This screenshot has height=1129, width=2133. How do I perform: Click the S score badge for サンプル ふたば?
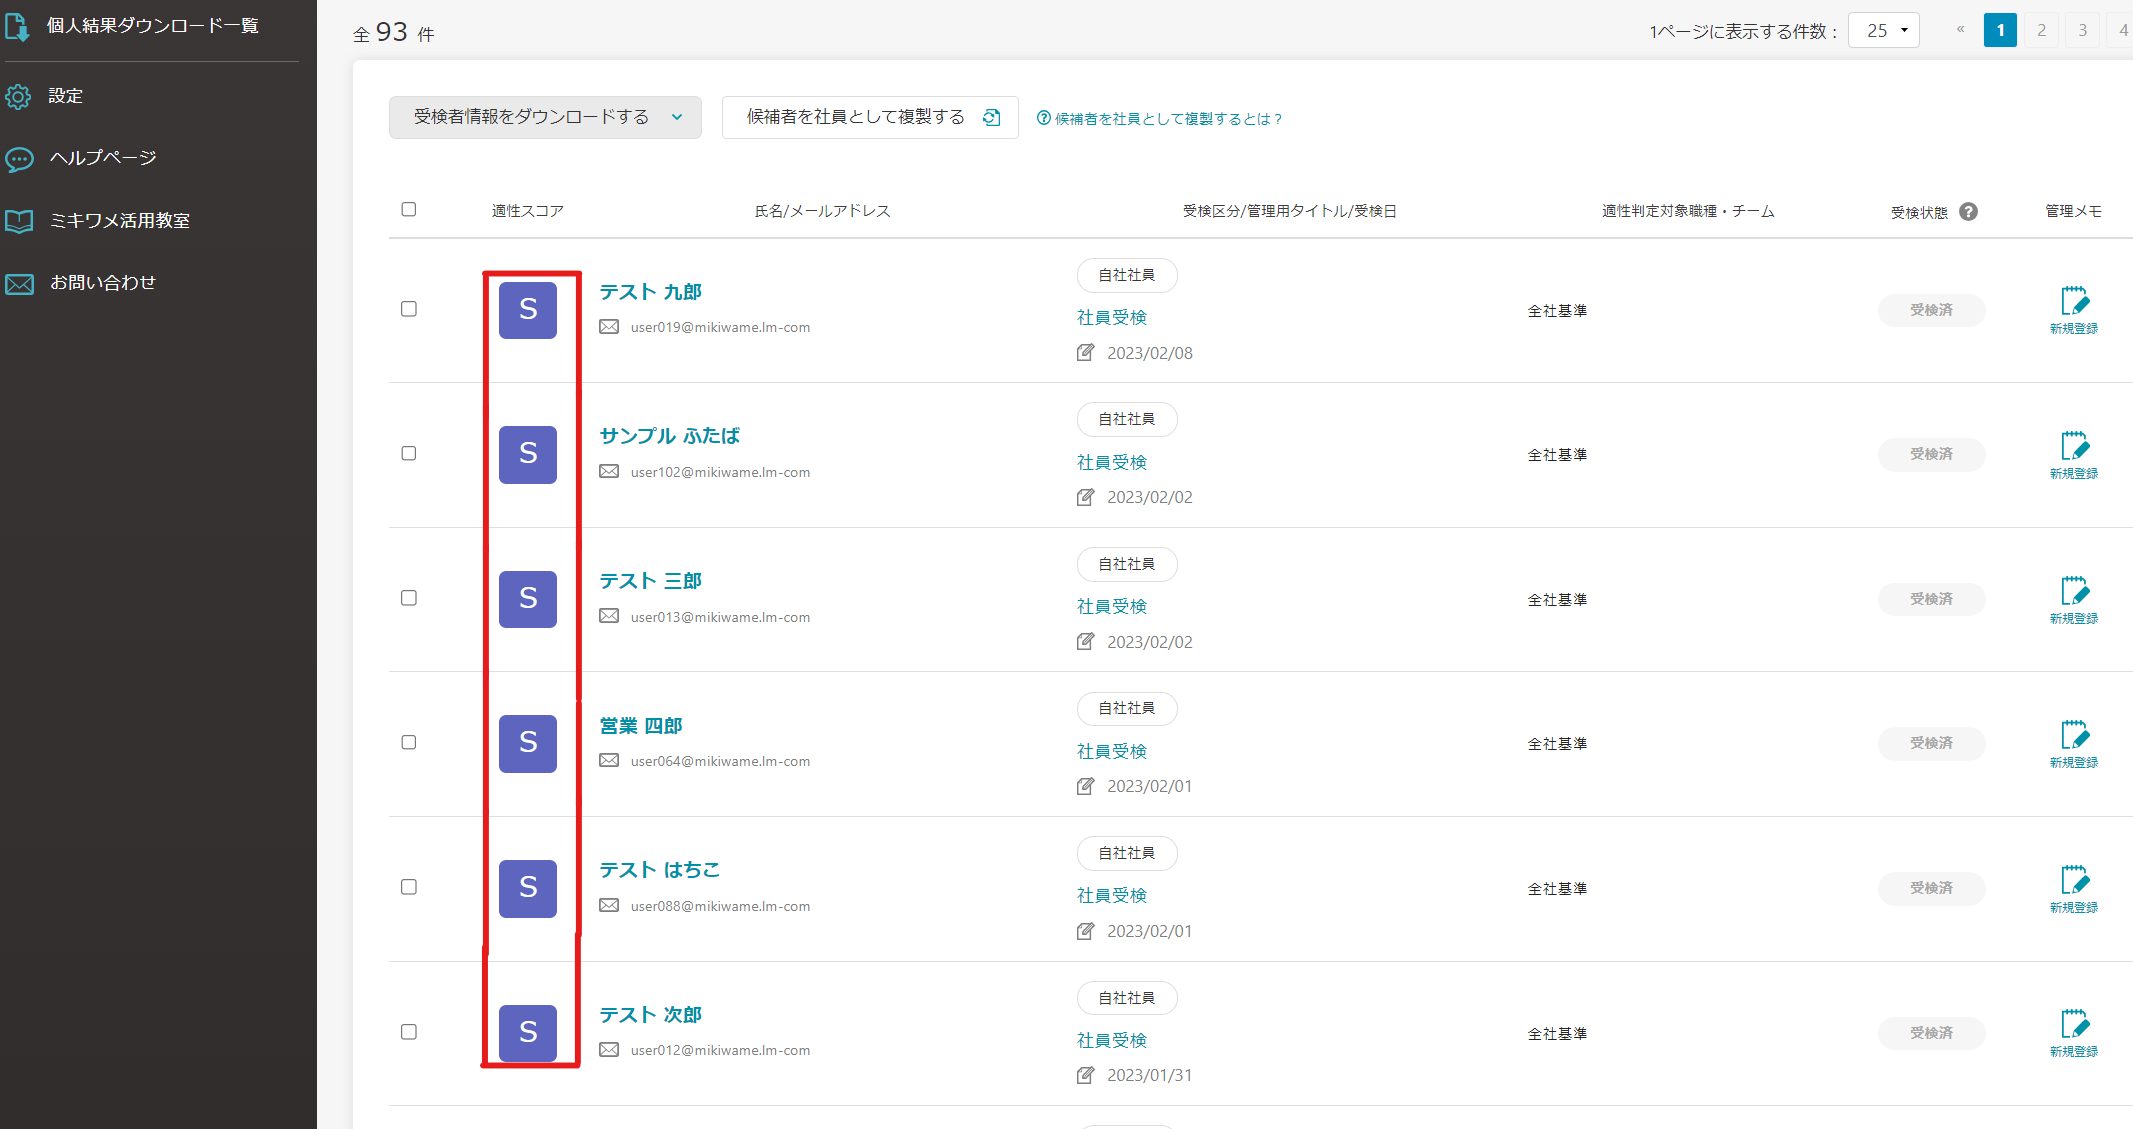pyautogui.click(x=528, y=455)
